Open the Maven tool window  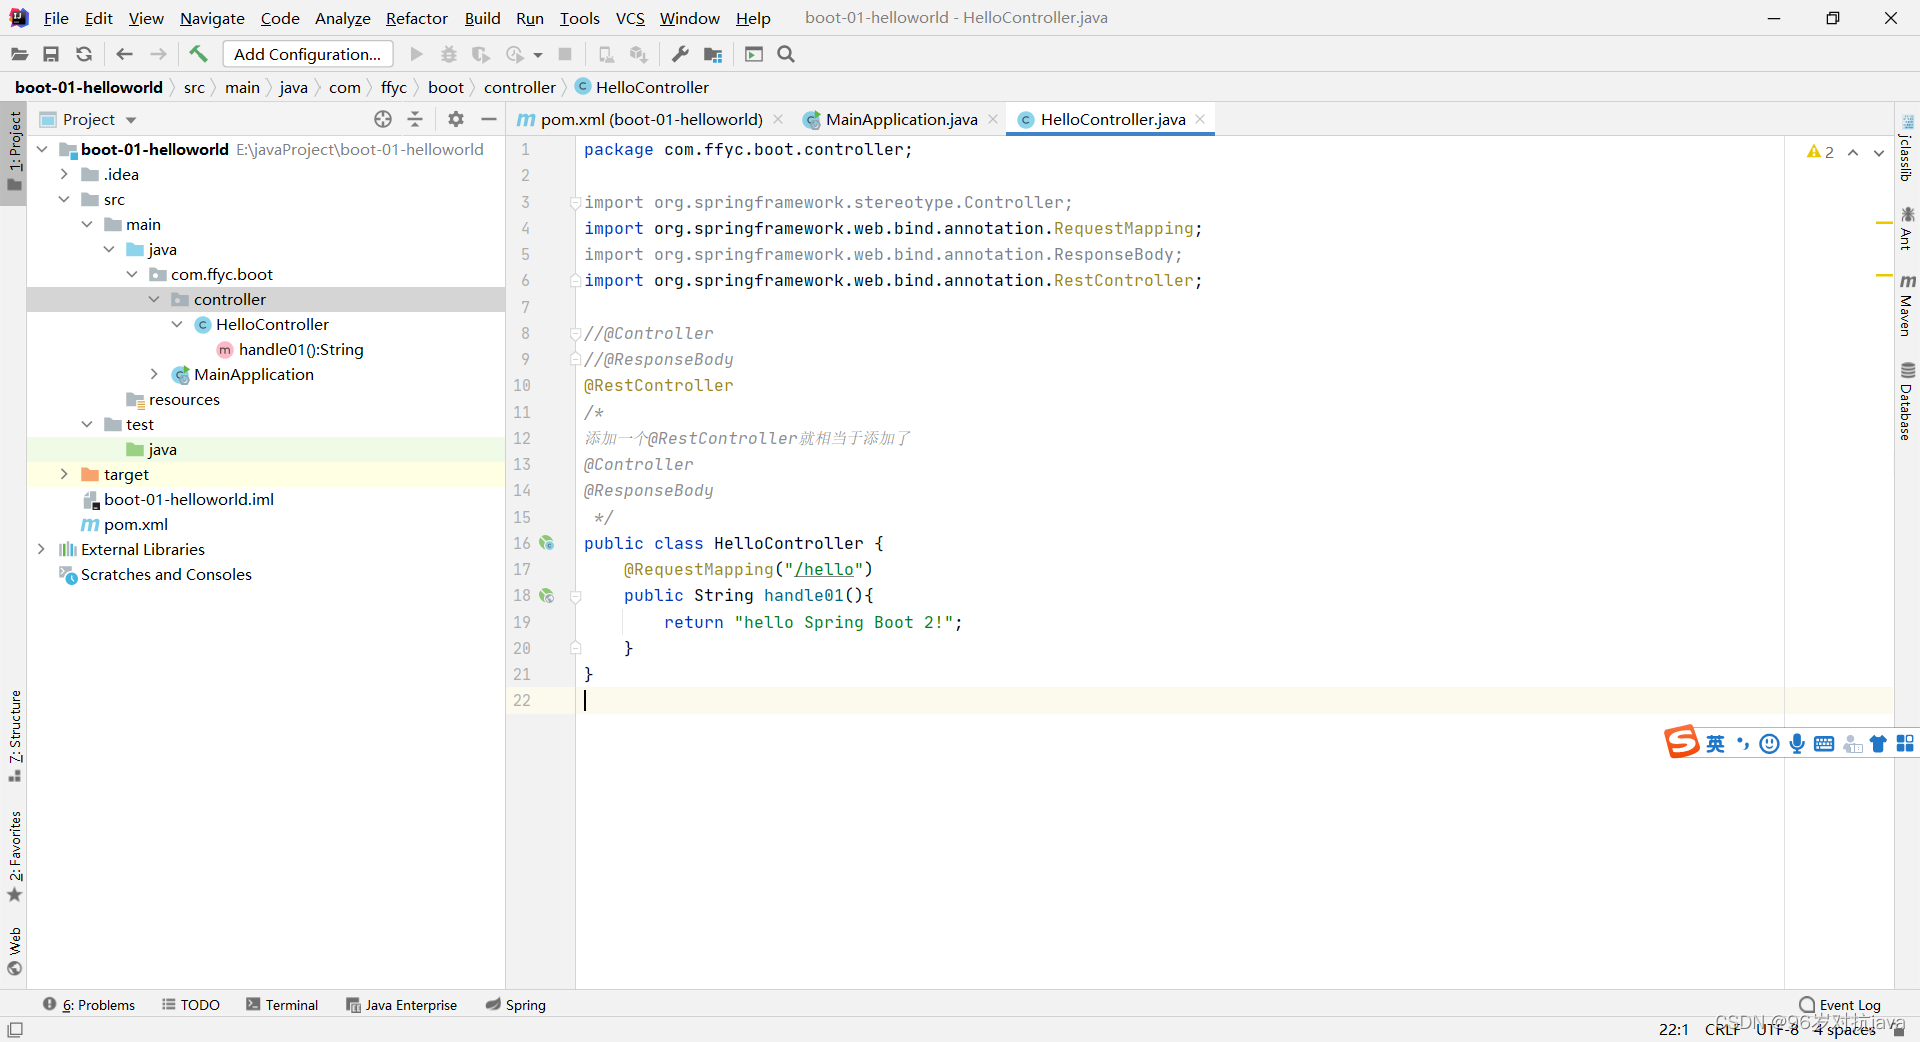pos(1907,305)
